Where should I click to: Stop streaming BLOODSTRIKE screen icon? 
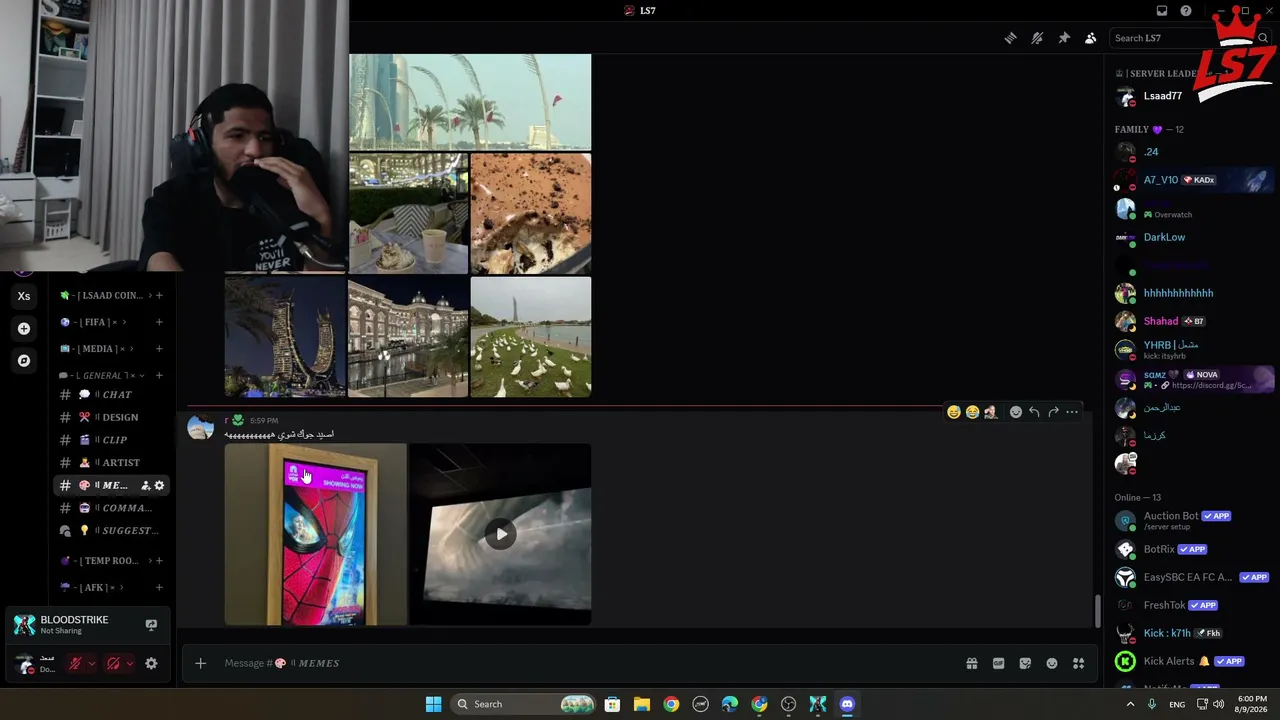click(x=151, y=625)
